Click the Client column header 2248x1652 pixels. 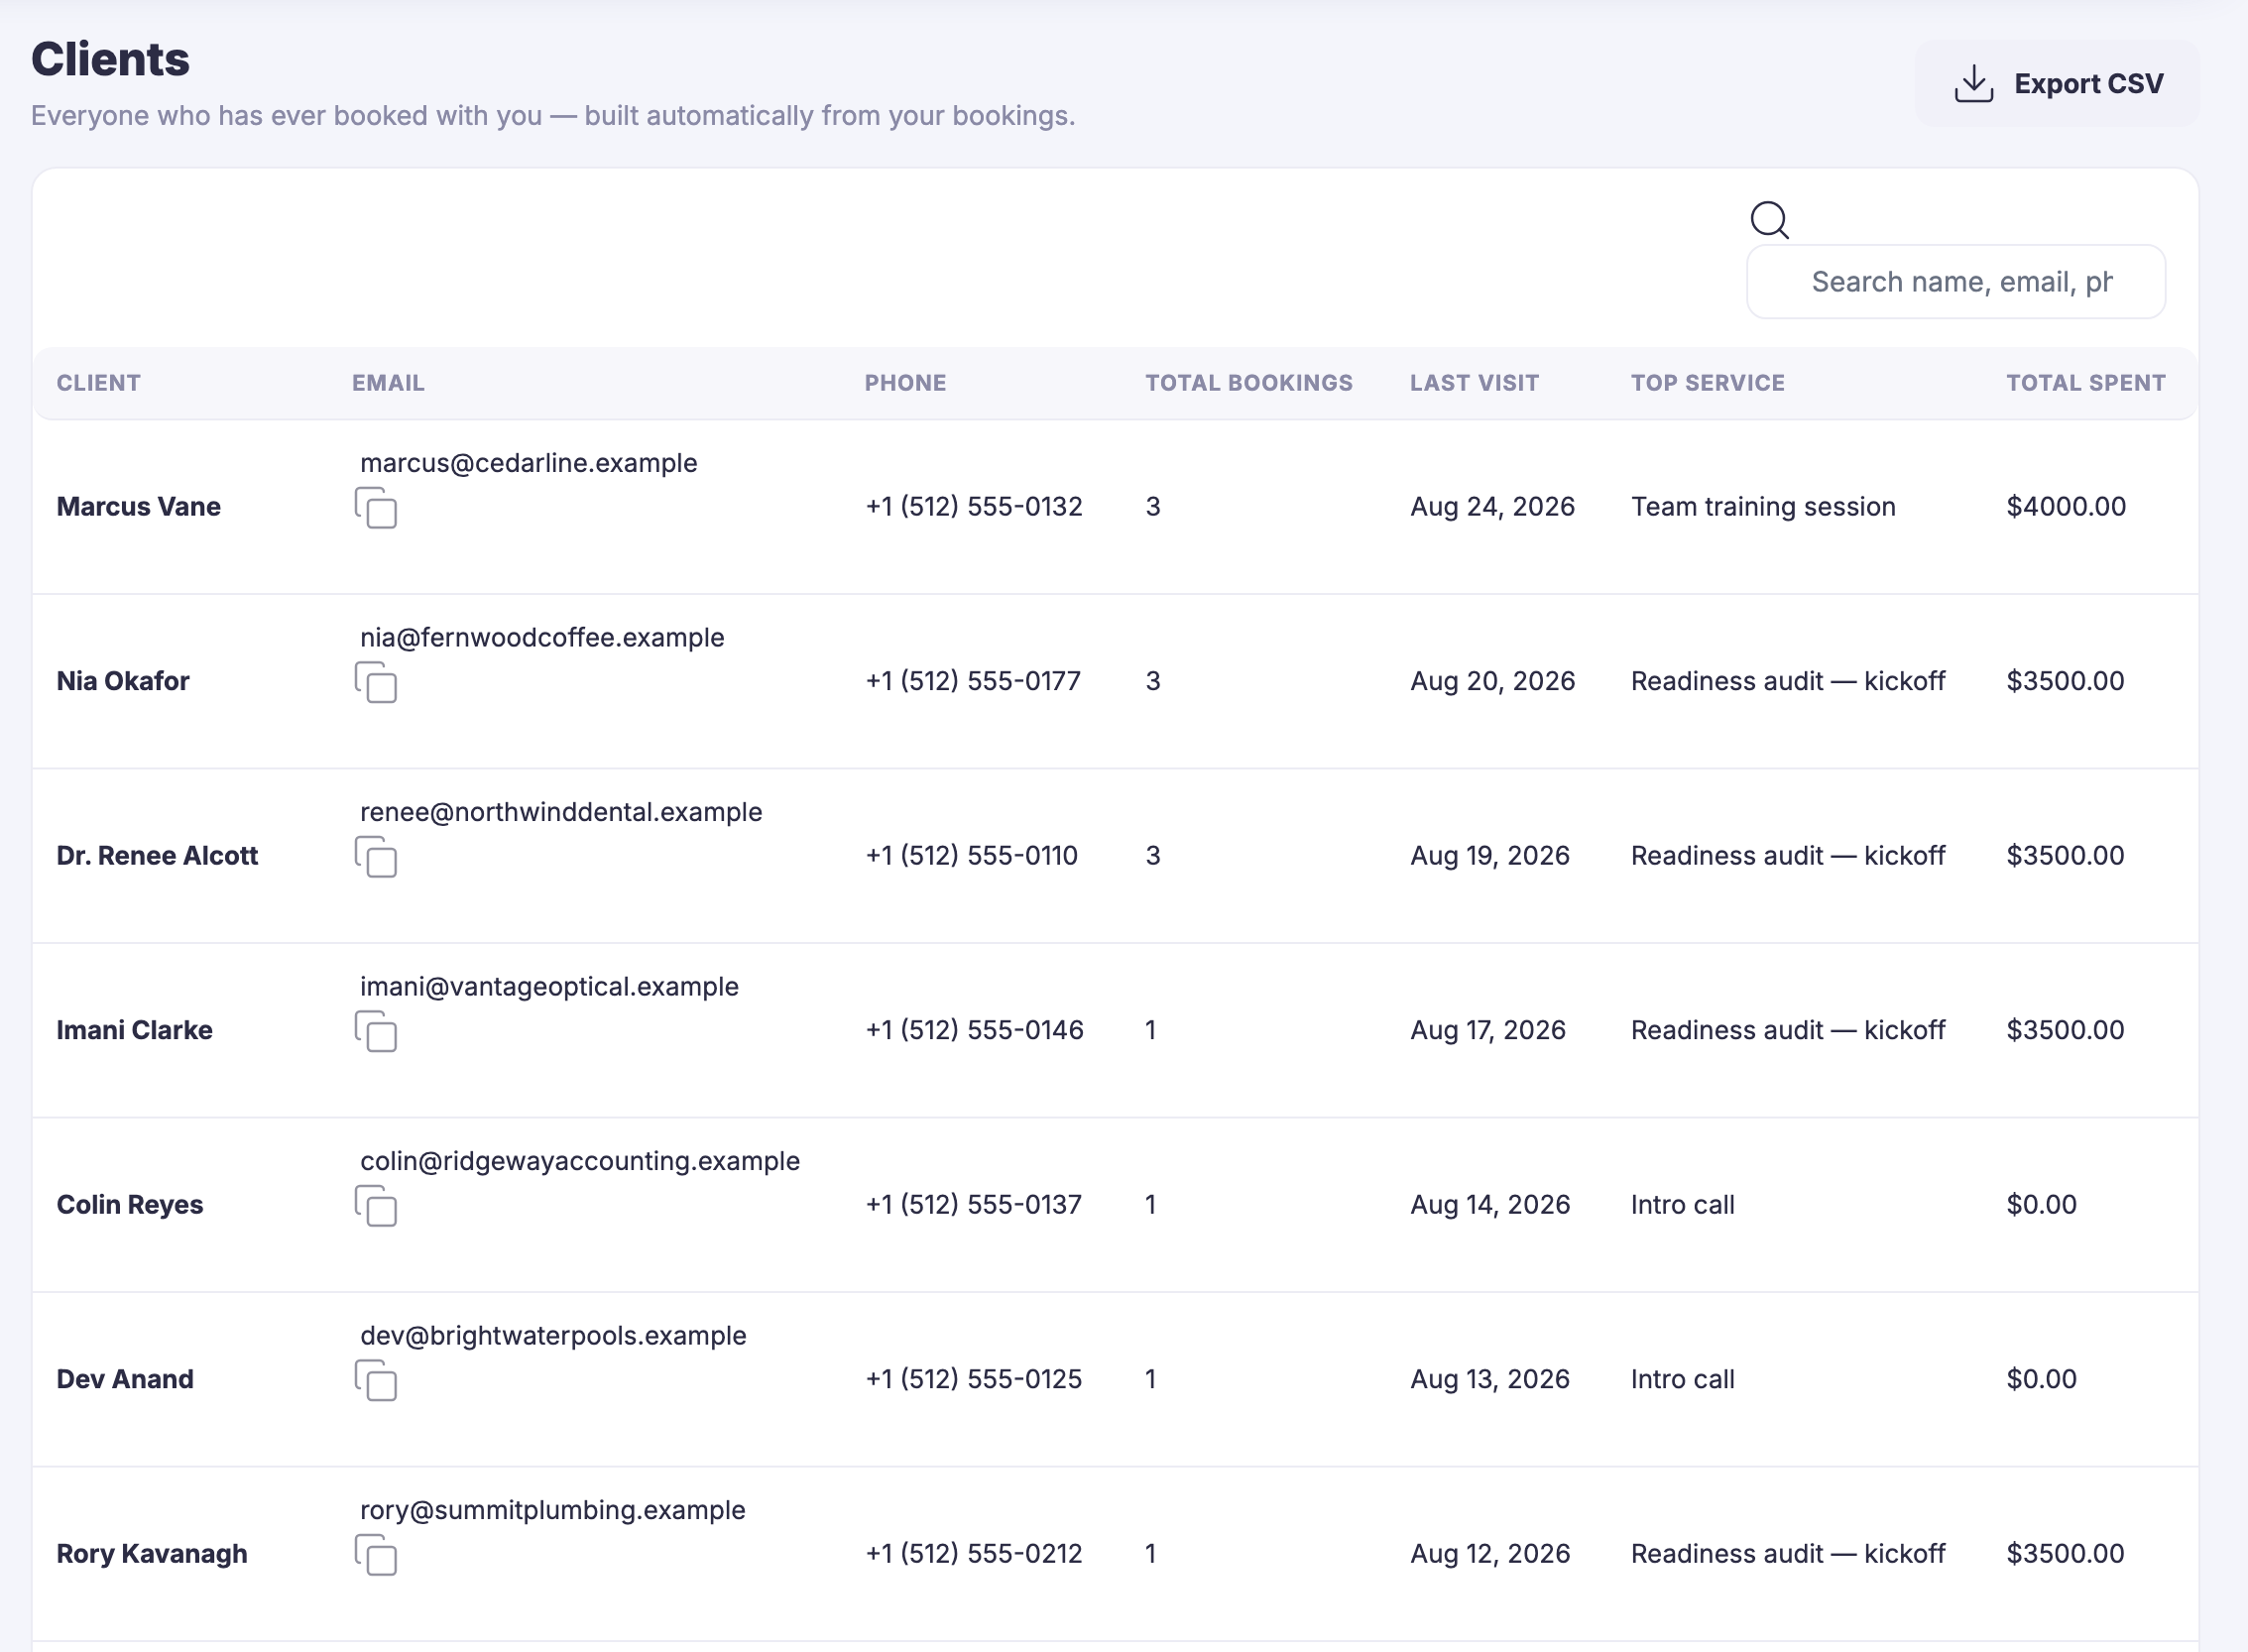tap(98, 383)
